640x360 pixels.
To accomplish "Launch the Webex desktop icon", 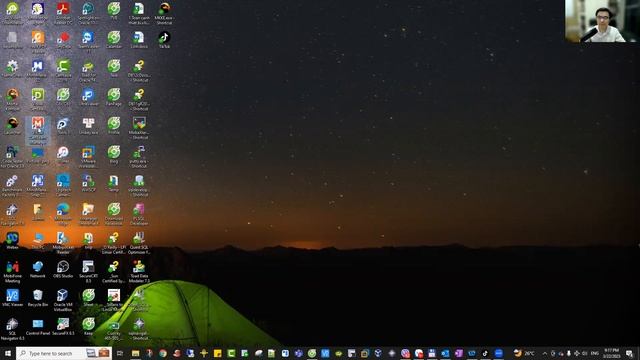I will [12, 240].
